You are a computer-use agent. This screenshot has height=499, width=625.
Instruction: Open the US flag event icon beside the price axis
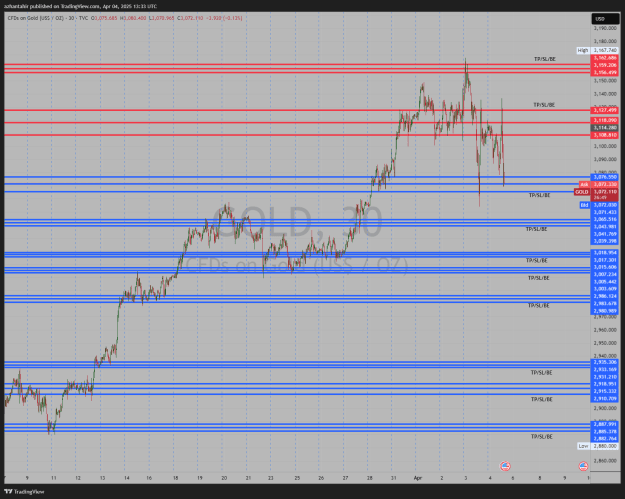pos(583,466)
